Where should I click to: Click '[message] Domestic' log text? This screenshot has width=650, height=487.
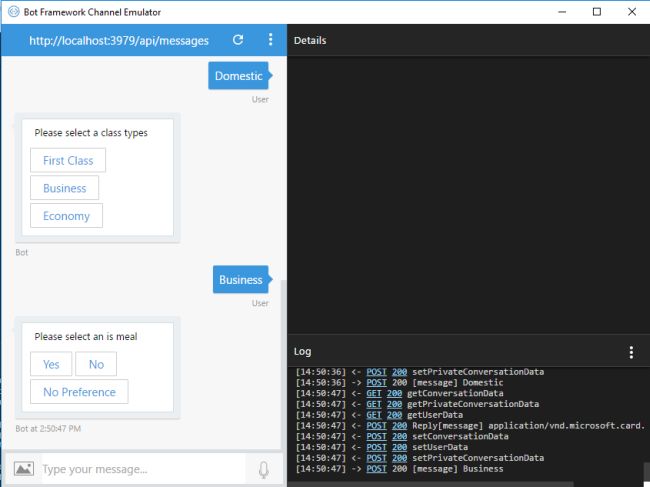tap(458, 383)
